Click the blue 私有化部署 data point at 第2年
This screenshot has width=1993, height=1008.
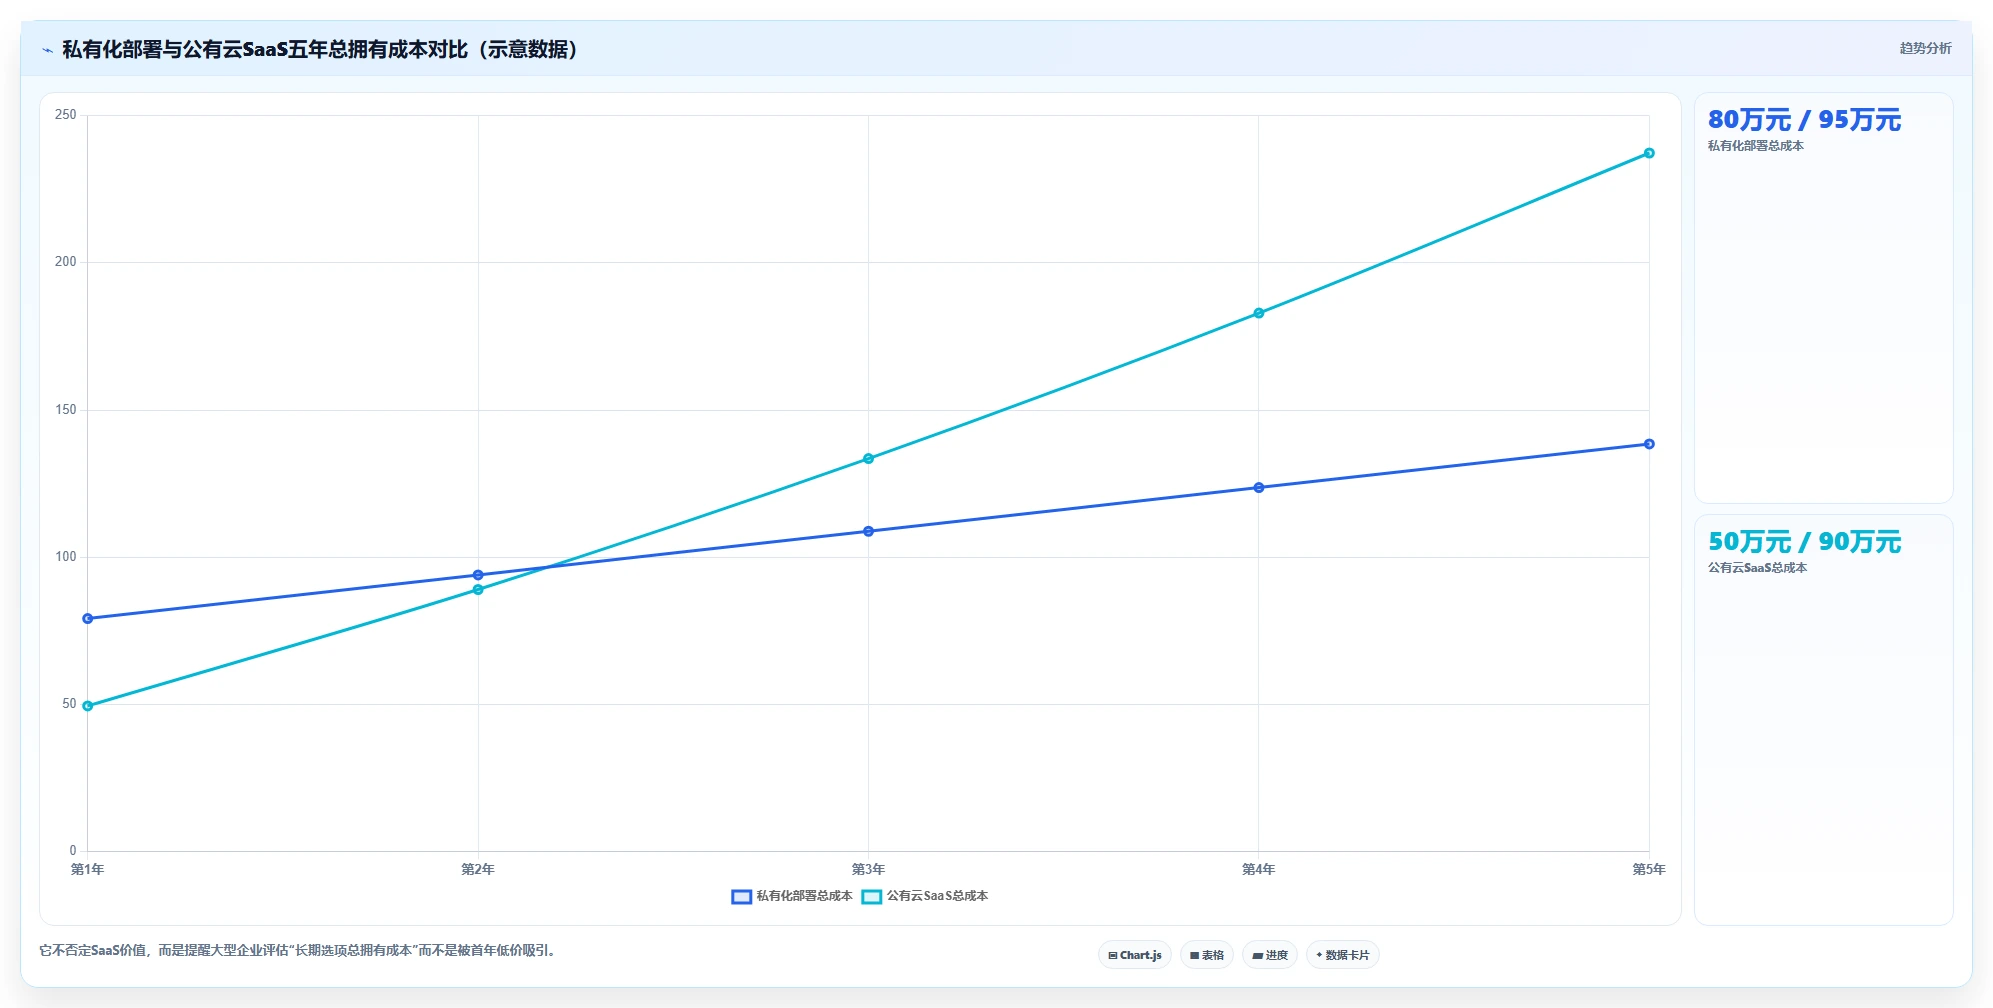pos(478,575)
